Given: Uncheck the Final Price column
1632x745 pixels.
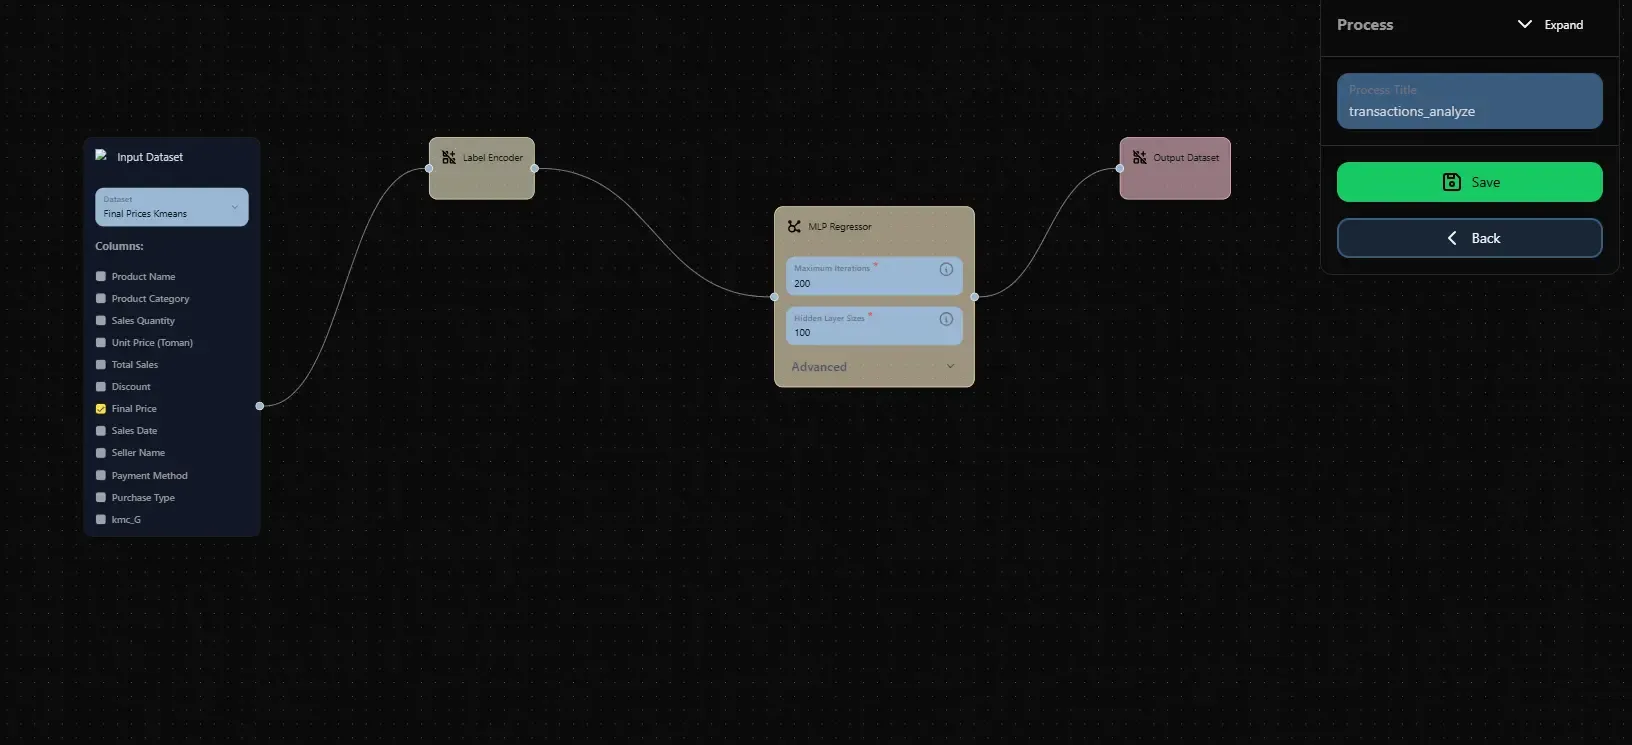Looking at the screenshot, I should click(x=101, y=409).
